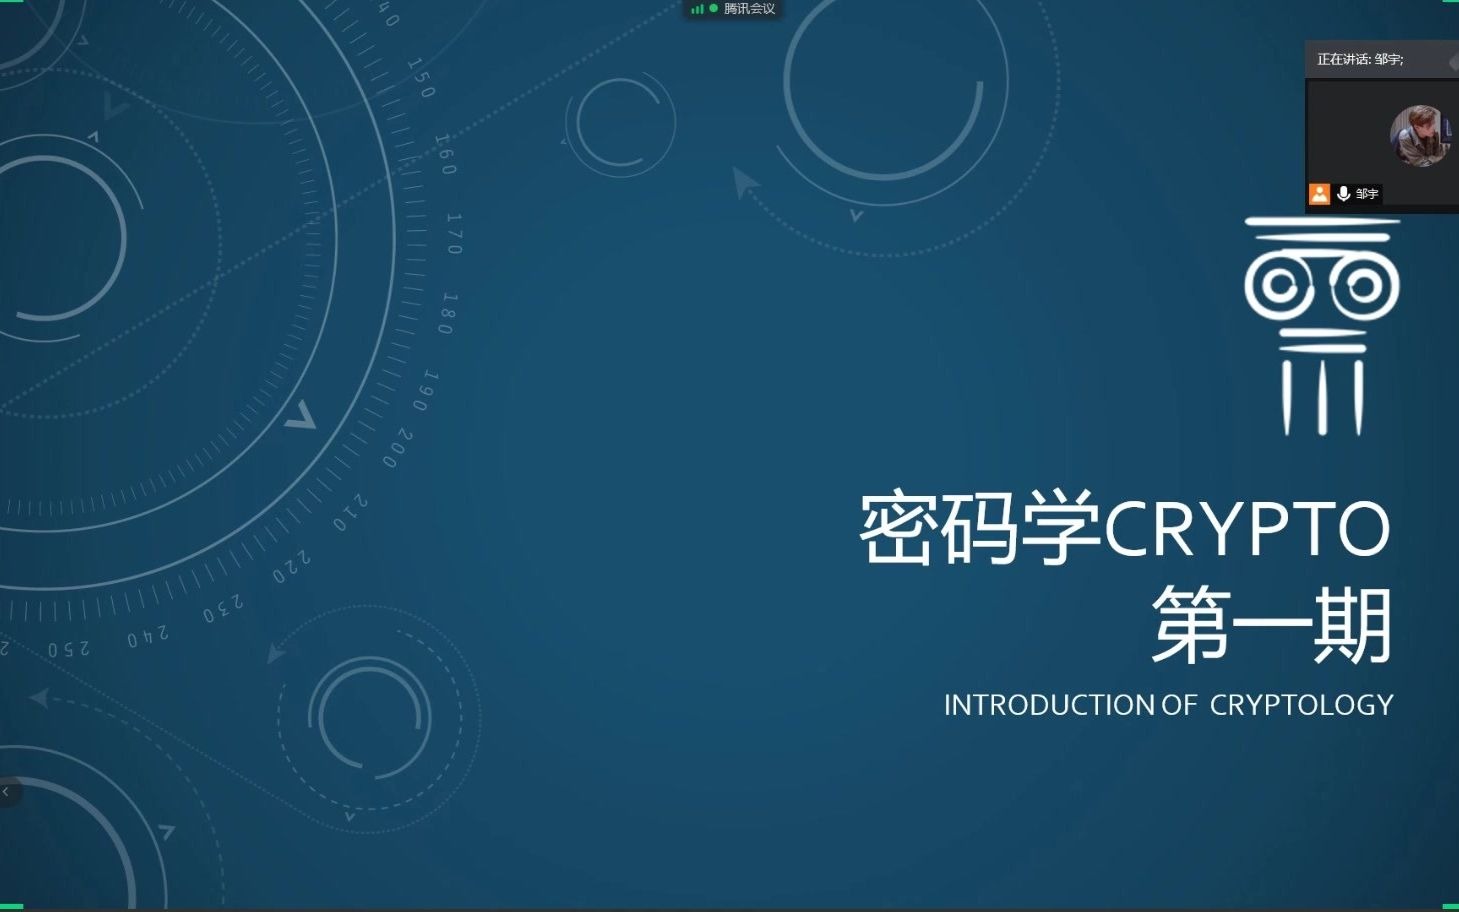This screenshot has width=1459, height=912.
Task: Collapse the speaker panel using its right-edge arrow
Action: [1453, 61]
